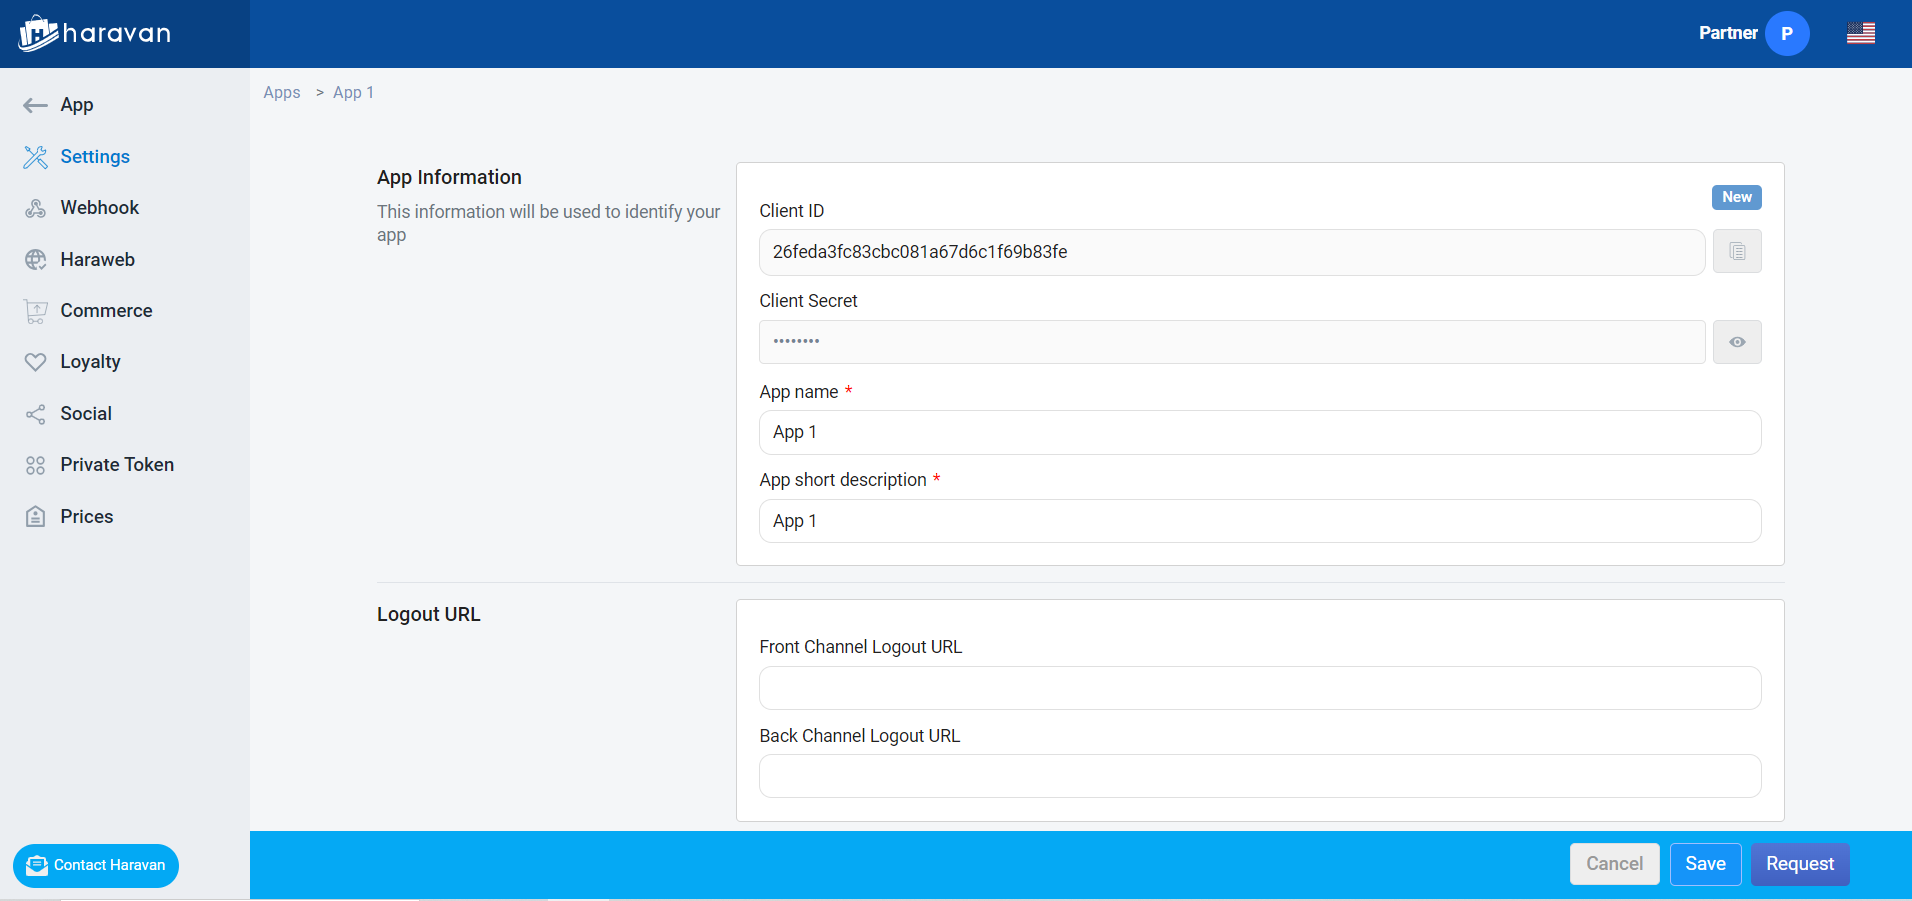Reveal the Client Secret with the eye toggle
The image size is (1912, 901).
1736,341
